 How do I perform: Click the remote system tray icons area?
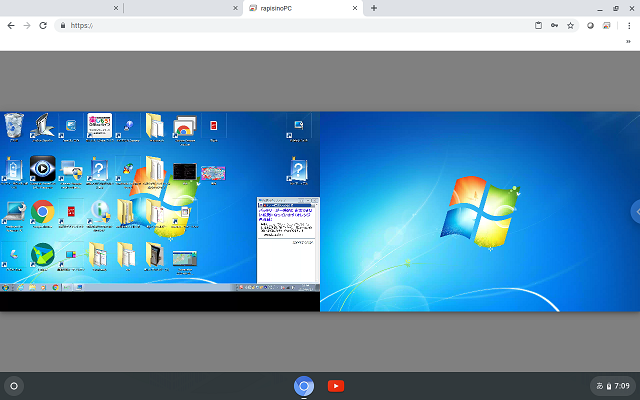point(267,287)
